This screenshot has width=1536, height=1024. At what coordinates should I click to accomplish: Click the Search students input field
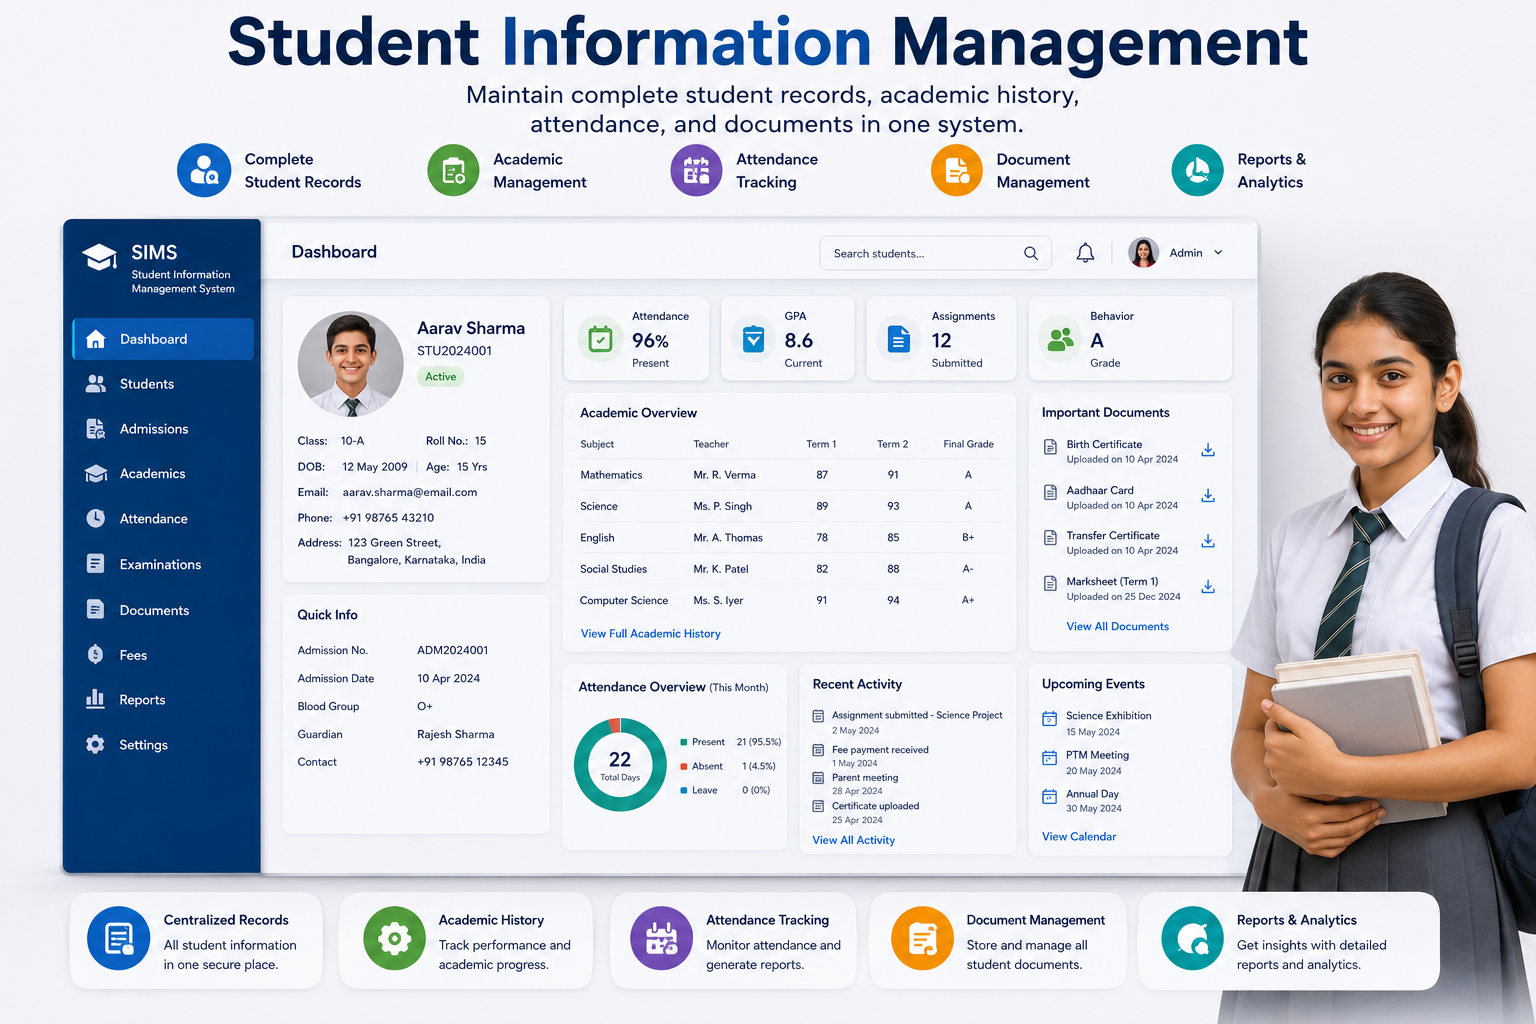coord(935,254)
